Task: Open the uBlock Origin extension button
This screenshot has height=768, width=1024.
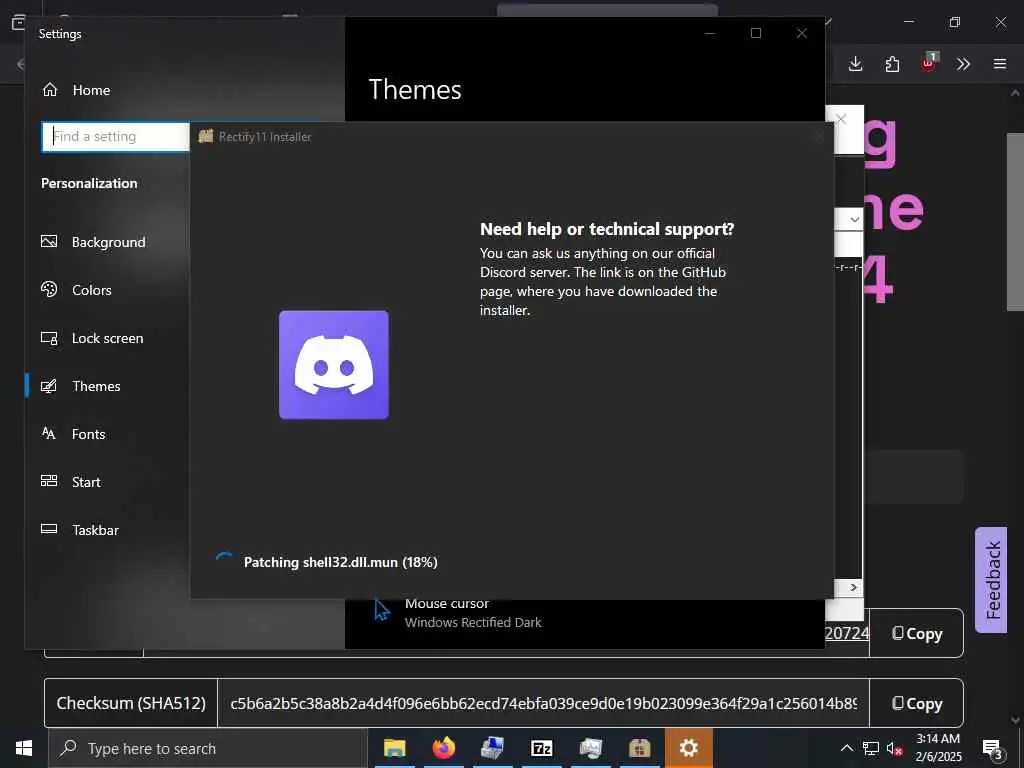Action: 929,63
